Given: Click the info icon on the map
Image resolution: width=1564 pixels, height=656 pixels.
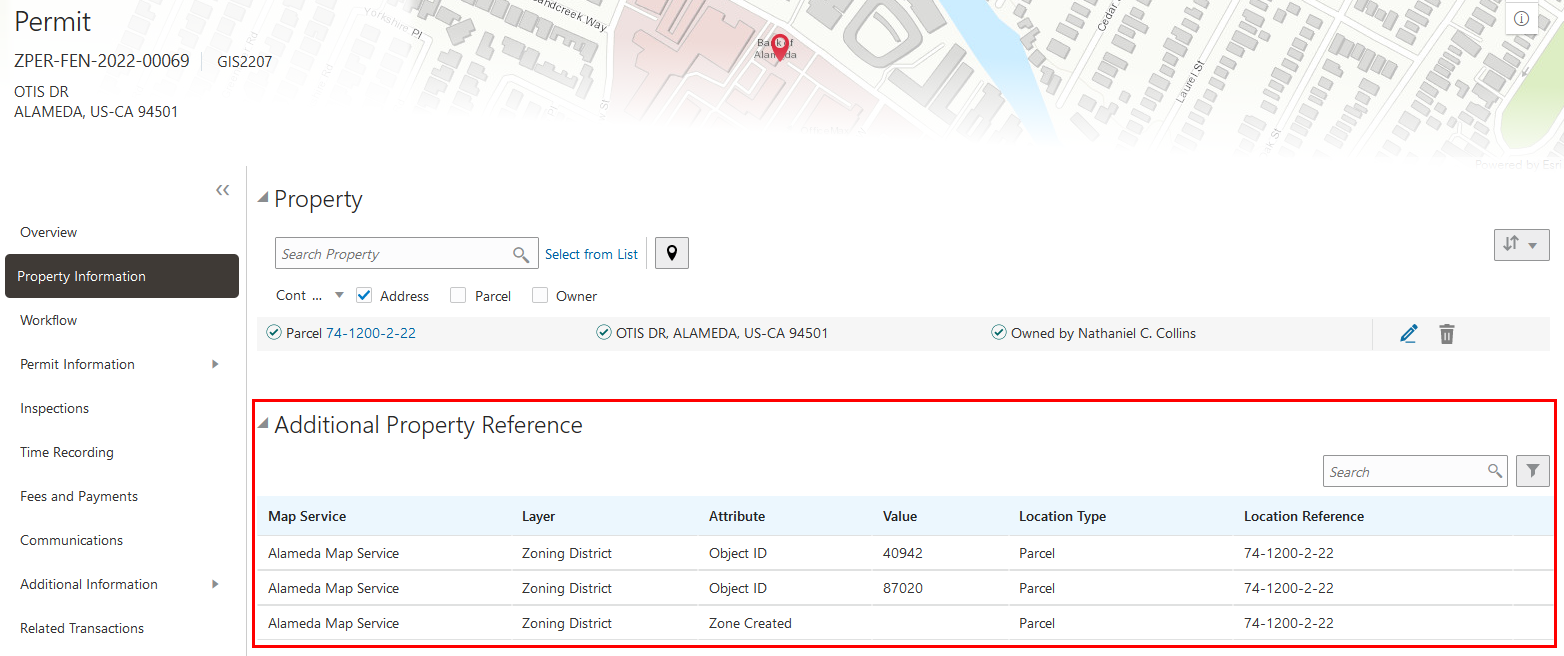Looking at the screenshot, I should click(x=1521, y=19).
